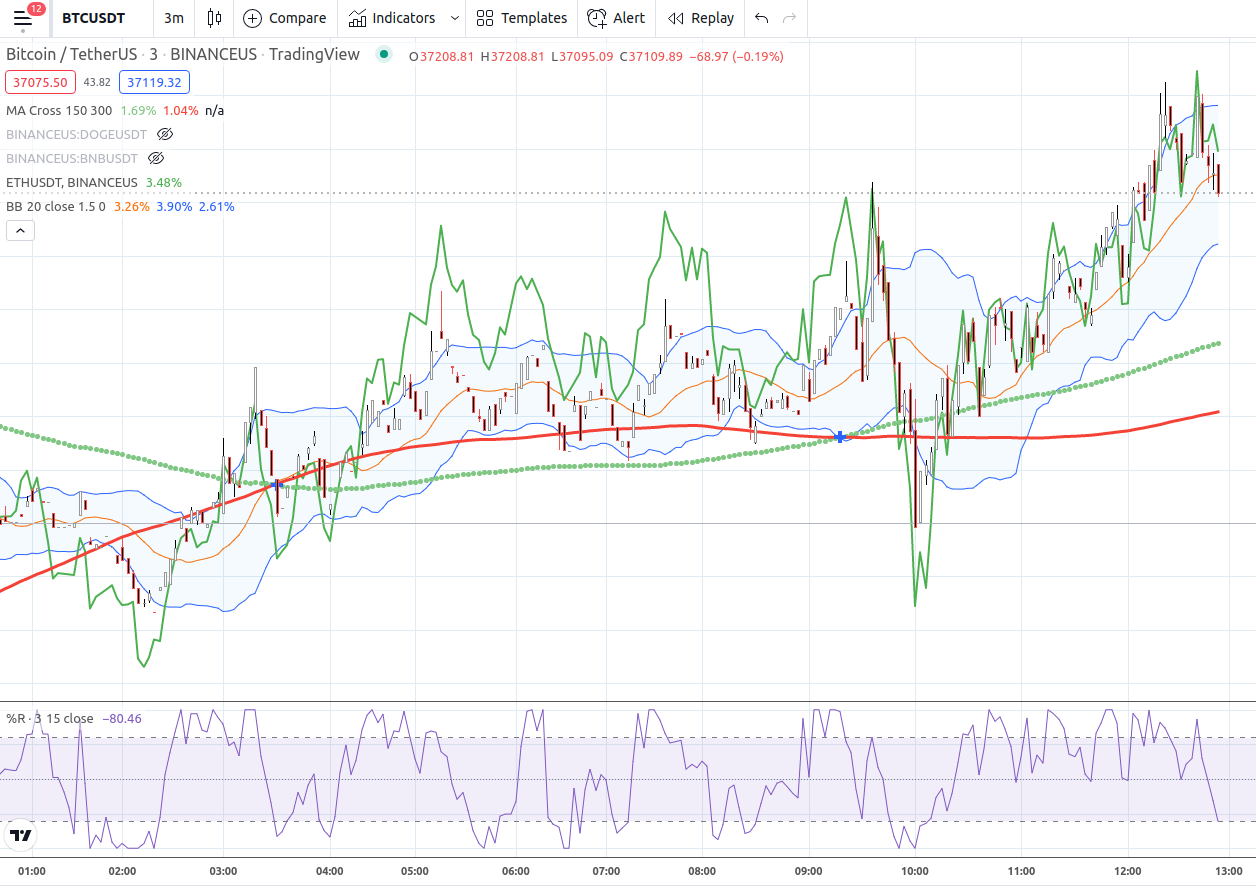Click the -80.46 Williams %R value
The image size is (1256, 887).
click(122, 718)
